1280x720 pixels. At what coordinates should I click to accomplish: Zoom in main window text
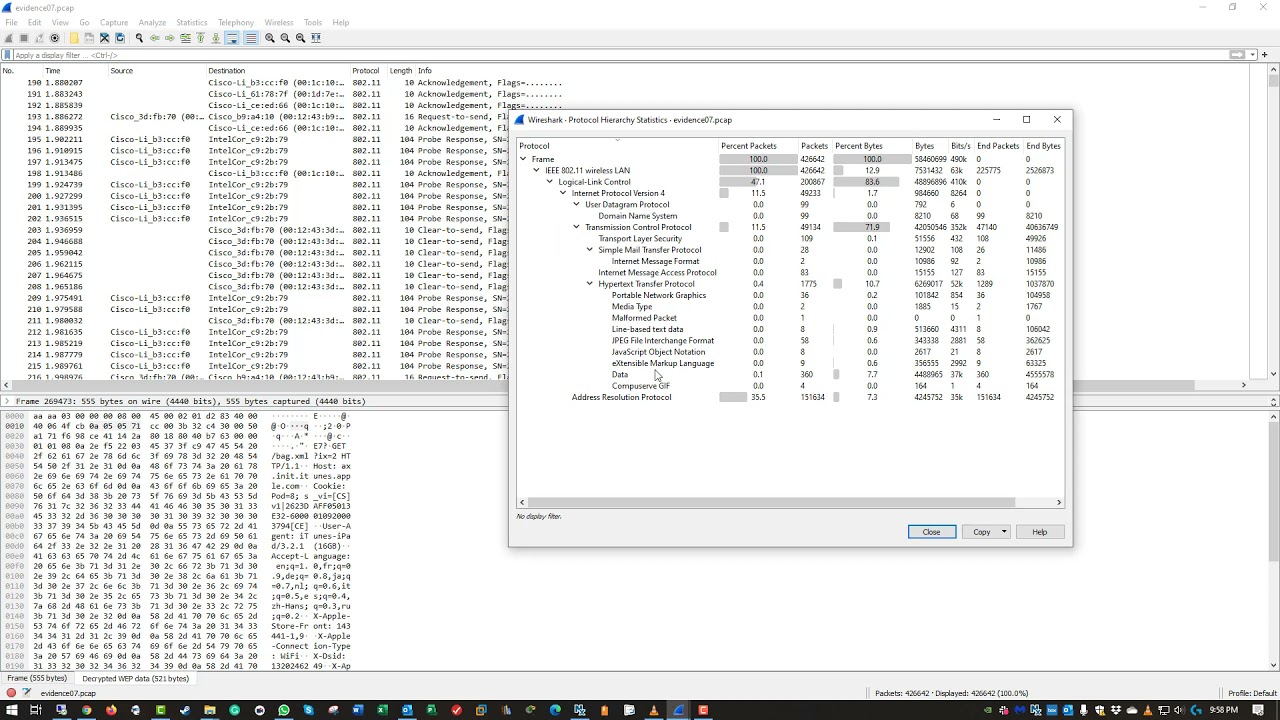[x=270, y=38]
